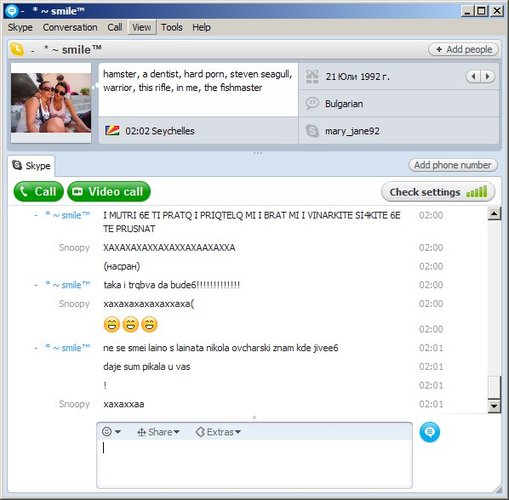Click the Add people button
This screenshot has height=500, width=509.
click(x=463, y=50)
